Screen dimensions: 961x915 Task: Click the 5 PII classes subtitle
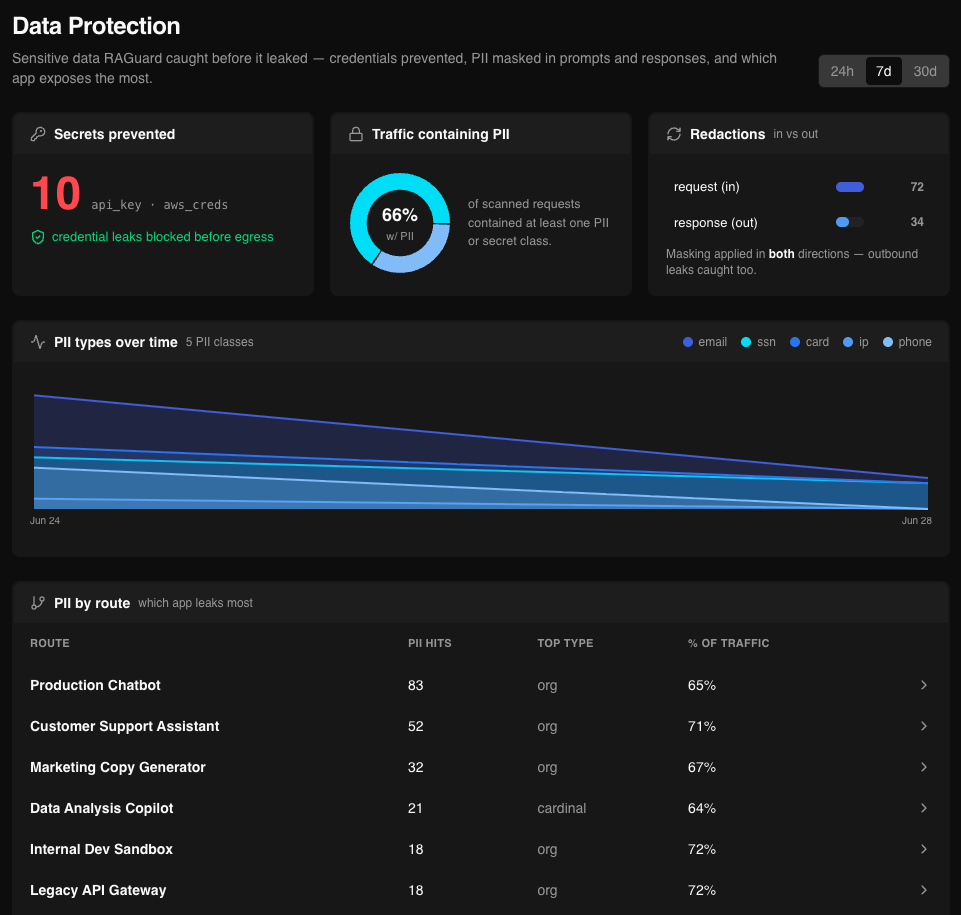click(219, 342)
